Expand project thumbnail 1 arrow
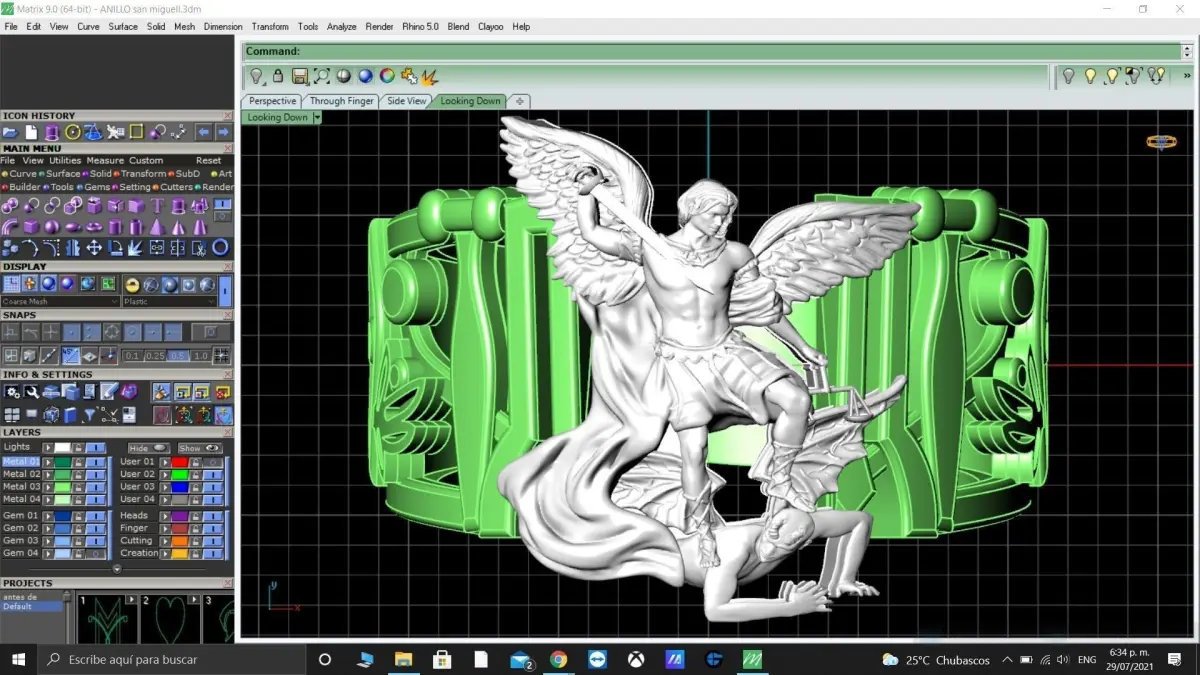 [x=131, y=599]
